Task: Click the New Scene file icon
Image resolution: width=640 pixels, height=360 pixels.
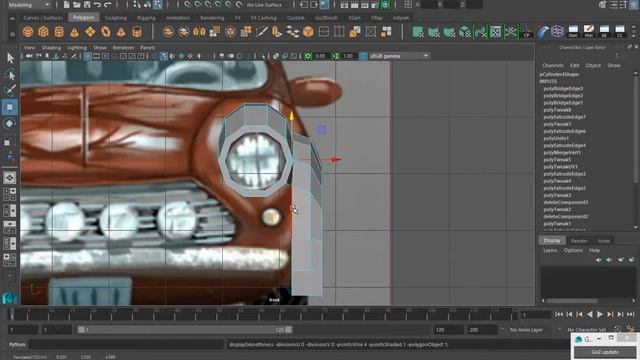Action: (66, 4)
